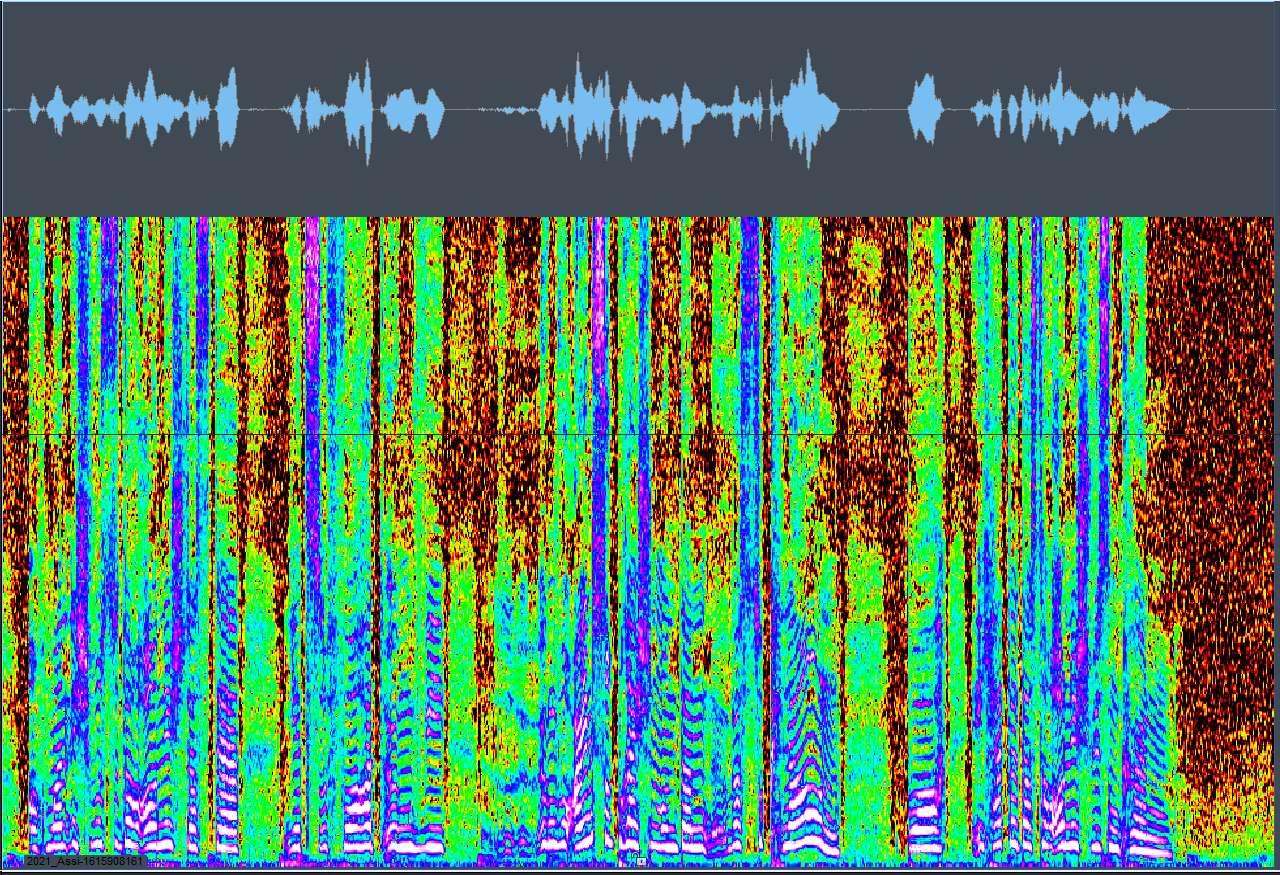This screenshot has height=875, width=1280.
Task: Click the tallest waveform peak in the overview
Action: point(808,108)
